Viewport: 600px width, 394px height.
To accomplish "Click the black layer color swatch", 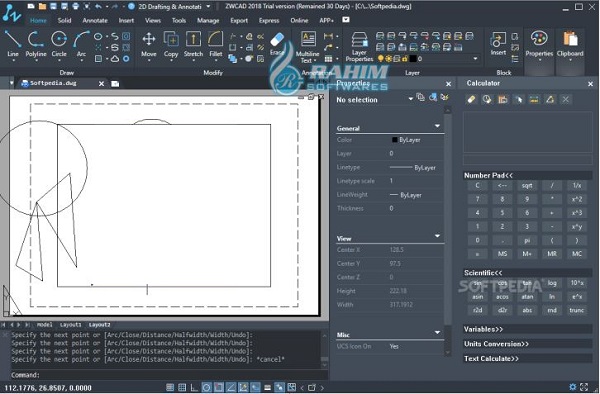I will (x=413, y=59).
